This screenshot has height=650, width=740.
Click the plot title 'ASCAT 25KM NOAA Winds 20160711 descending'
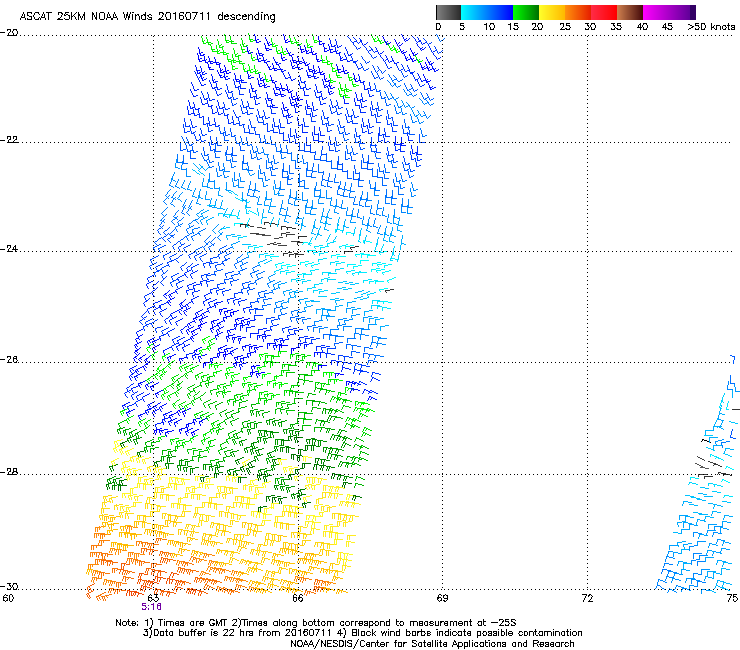click(x=147, y=17)
